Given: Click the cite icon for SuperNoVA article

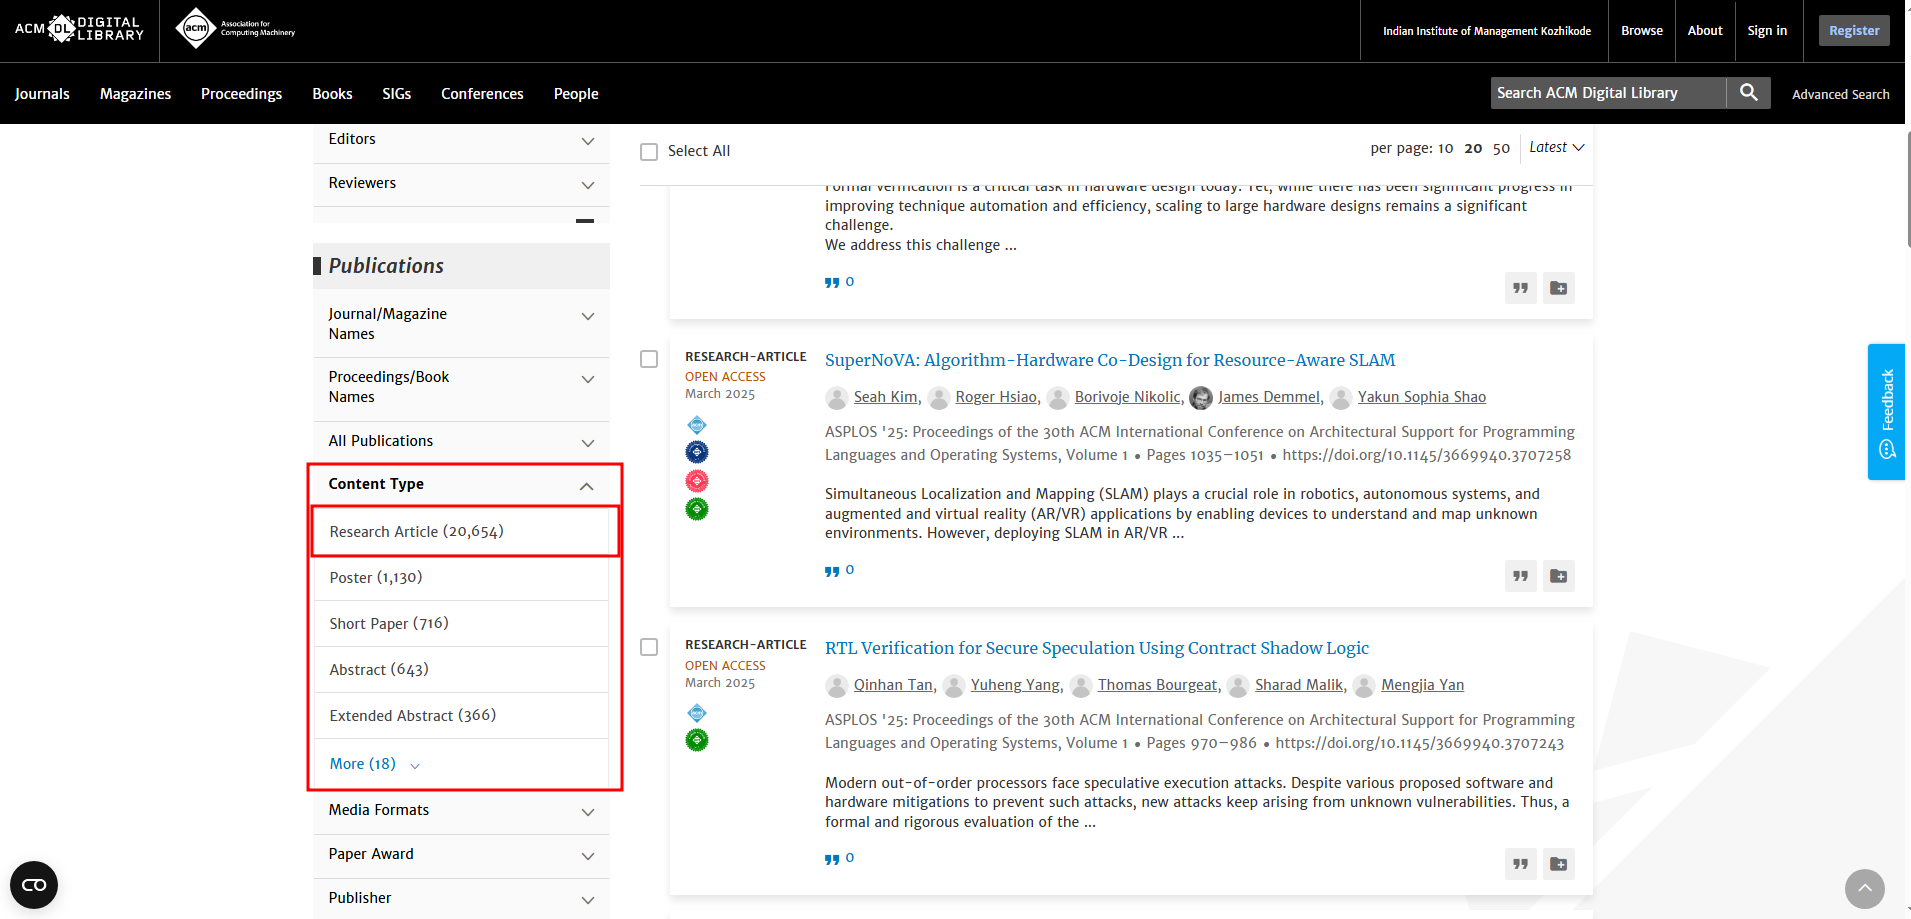Looking at the screenshot, I should tap(1520, 576).
